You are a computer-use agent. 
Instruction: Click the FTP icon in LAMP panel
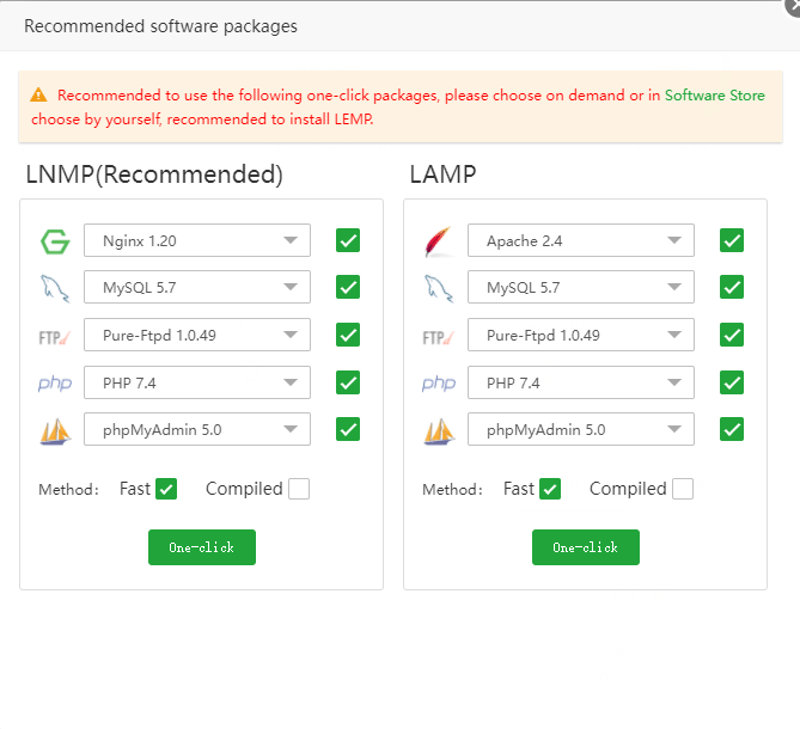coord(438,337)
